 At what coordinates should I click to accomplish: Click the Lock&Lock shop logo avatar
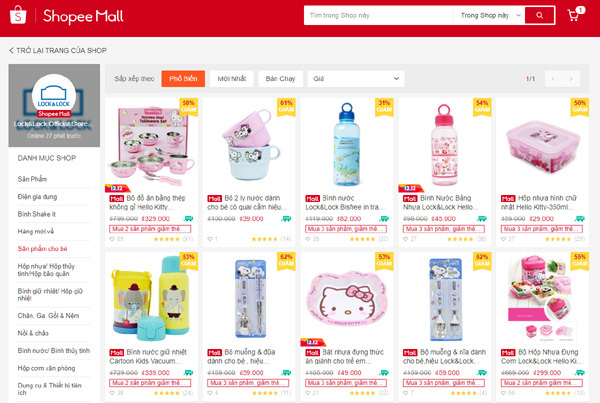[x=54, y=95]
